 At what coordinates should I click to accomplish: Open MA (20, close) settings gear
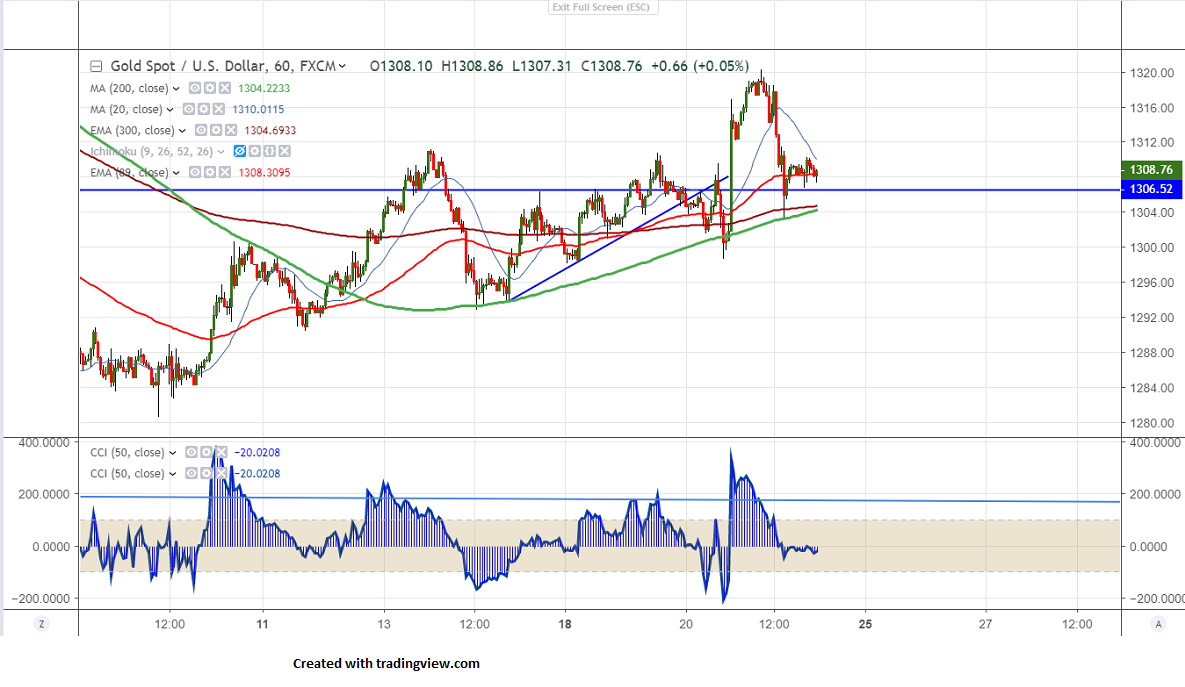[203, 109]
